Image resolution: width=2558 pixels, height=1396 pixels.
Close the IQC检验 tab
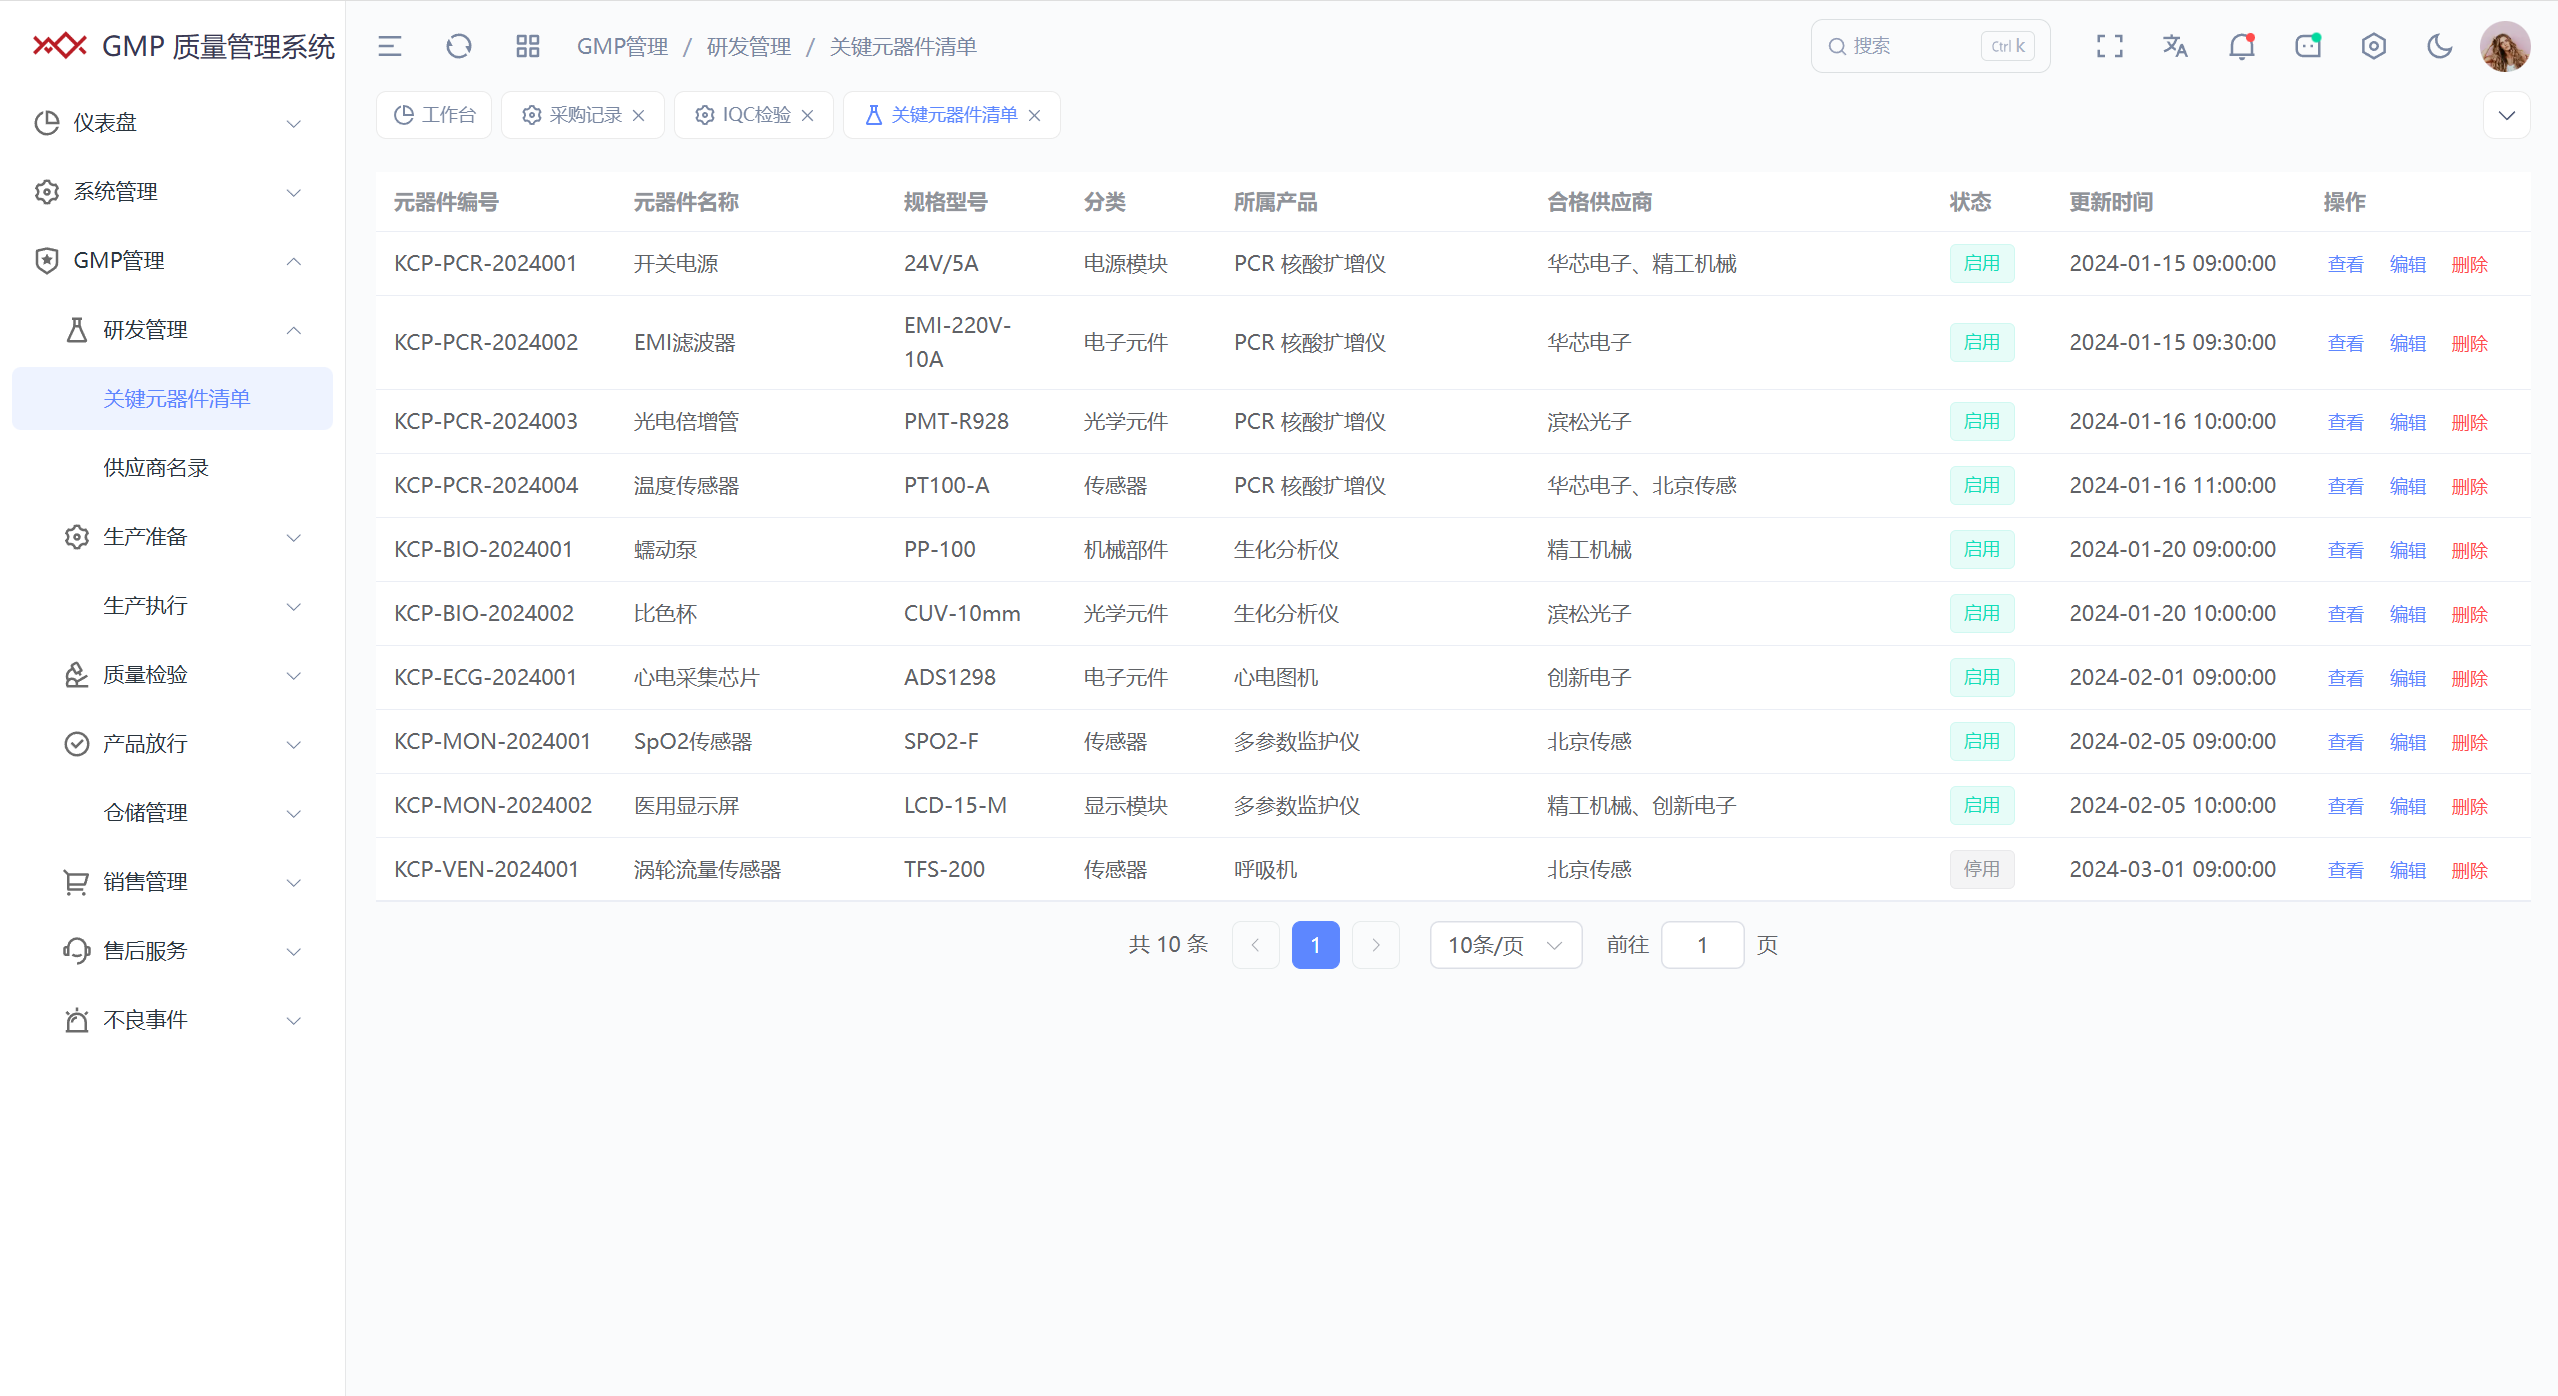(808, 116)
